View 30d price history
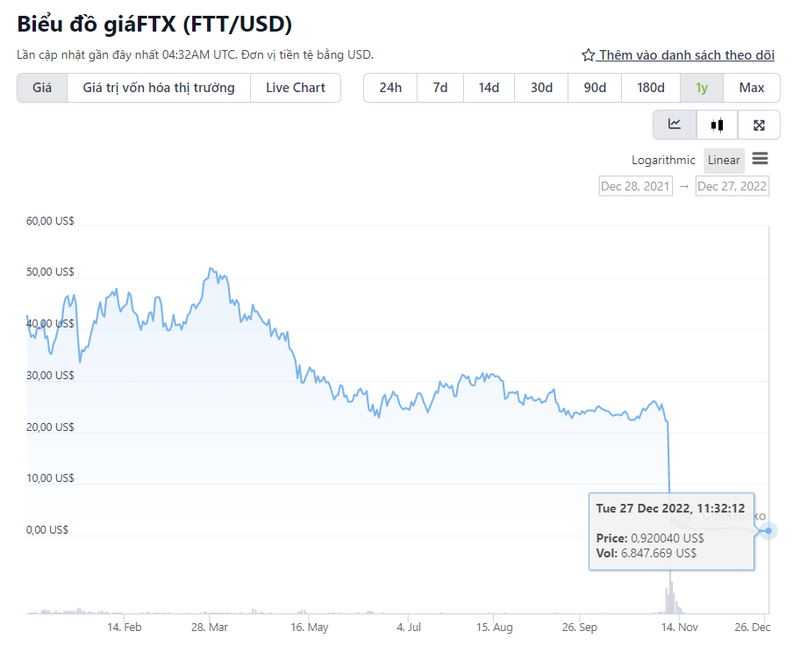This screenshot has height=653, width=800. (x=541, y=88)
